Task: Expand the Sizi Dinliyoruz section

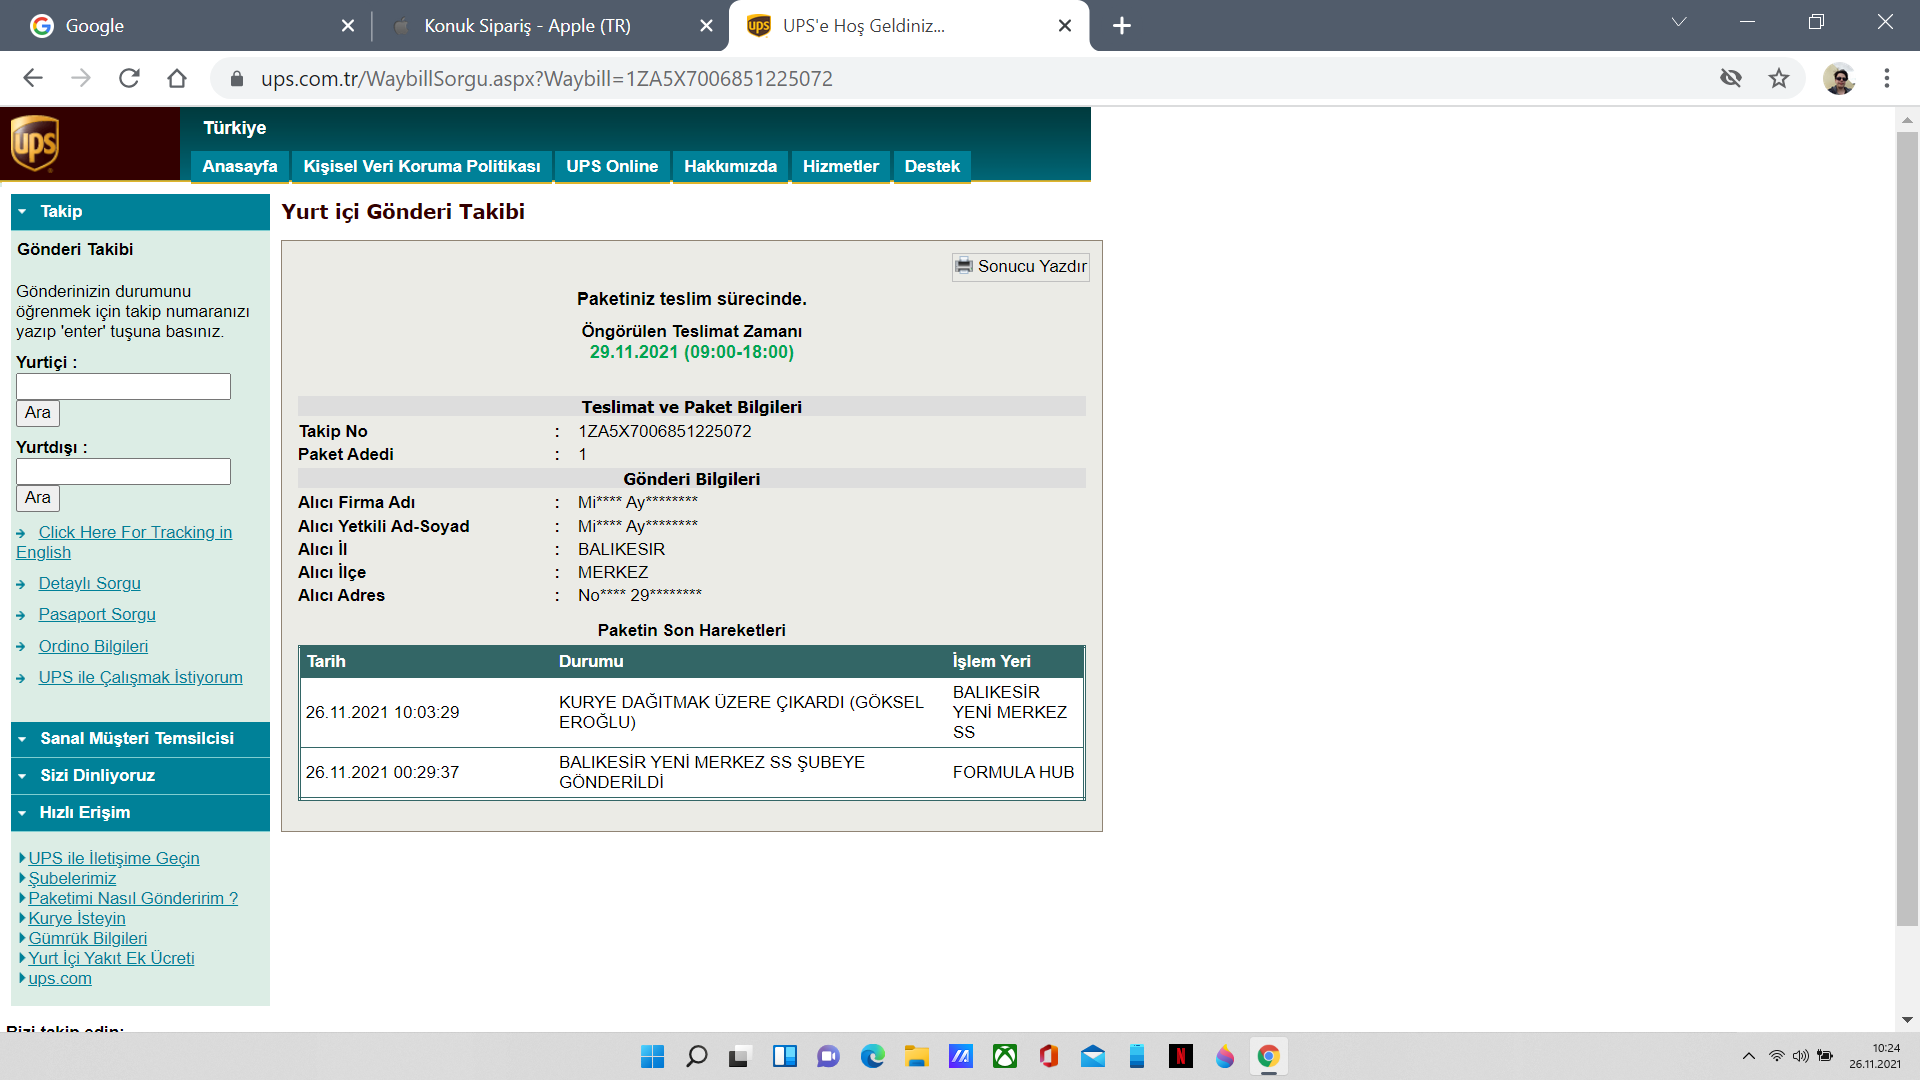Action: (x=140, y=776)
